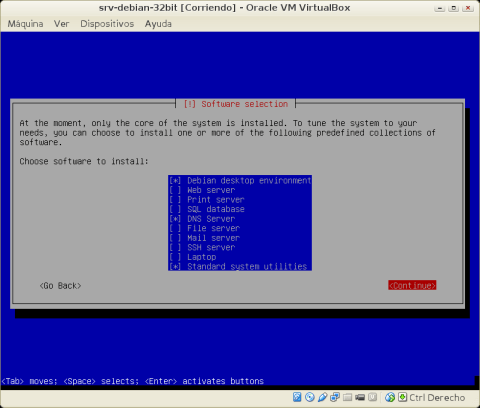The image size is (480, 408).
Task: Open the Ayuda menu
Action: (158, 24)
